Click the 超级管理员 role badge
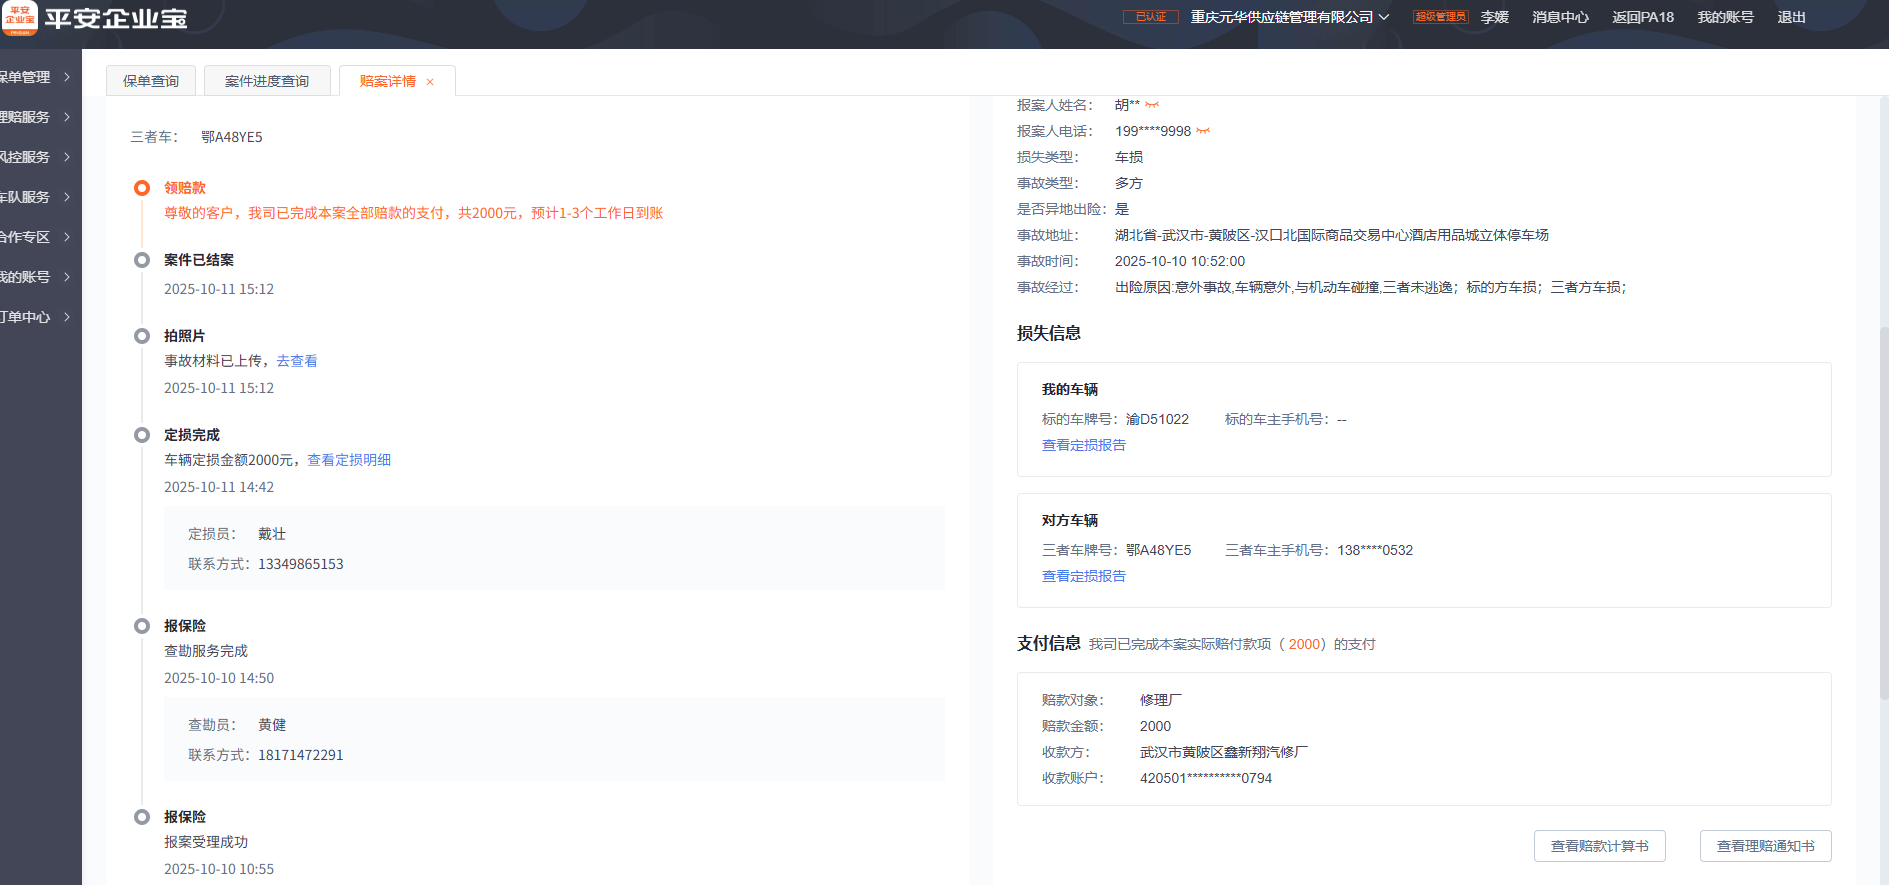Image resolution: width=1889 pixels, height=885 pixels. [1440, 17]
